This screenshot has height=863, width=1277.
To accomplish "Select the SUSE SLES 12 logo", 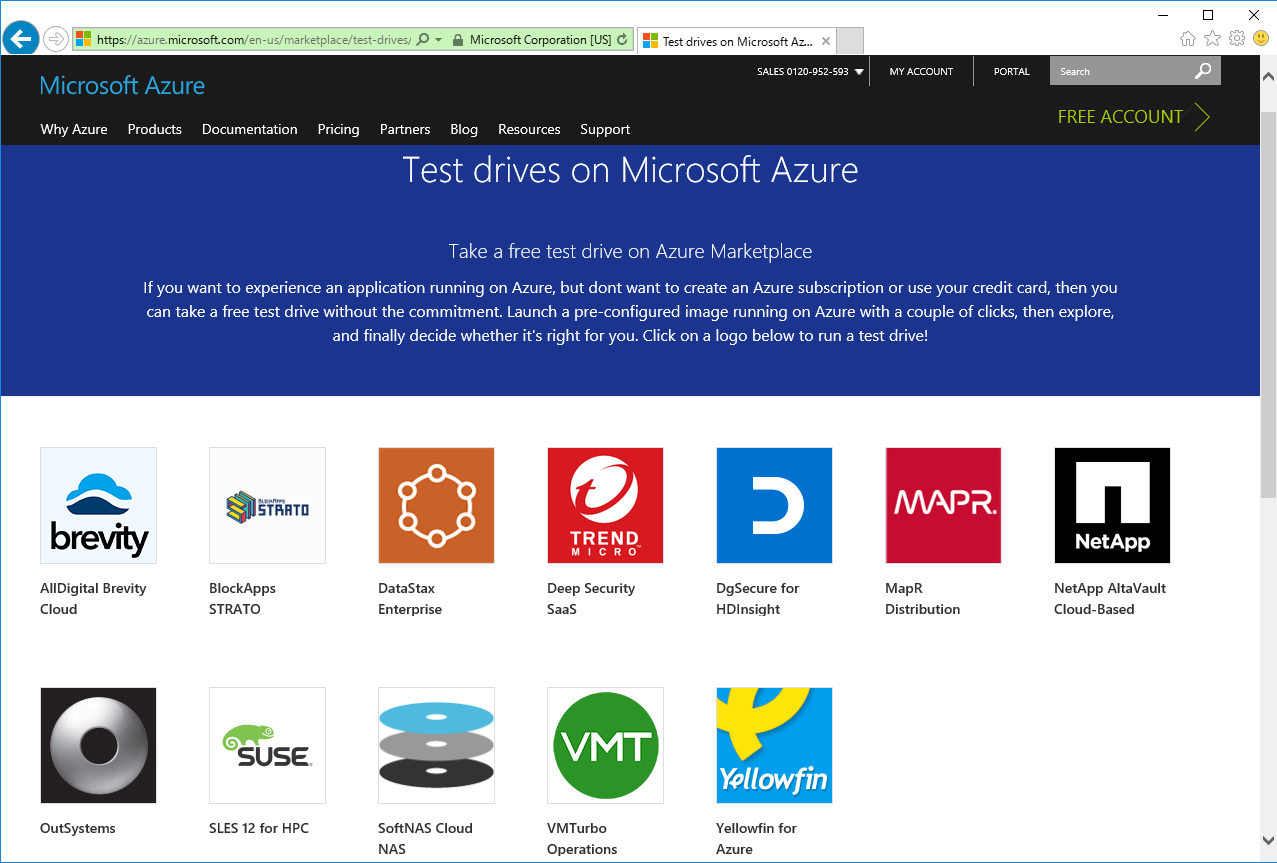I will point(266,745).
